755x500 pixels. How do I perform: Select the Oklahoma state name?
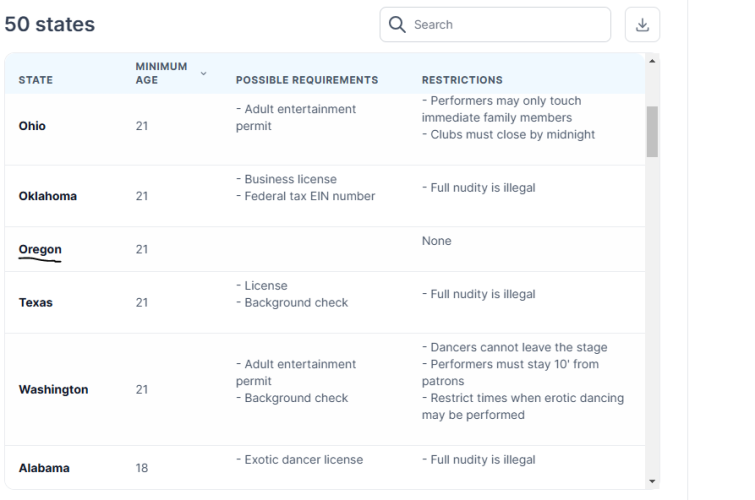click(48, 196)
